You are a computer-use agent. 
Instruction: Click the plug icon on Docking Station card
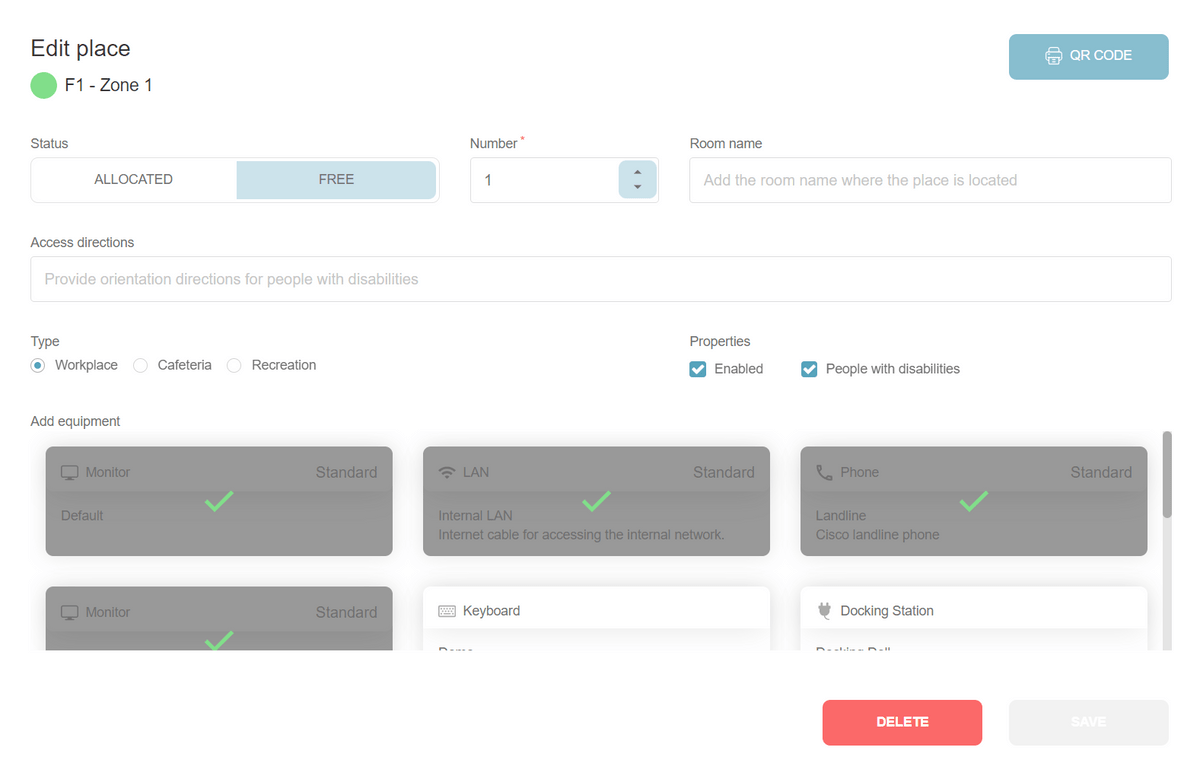[824, 611]
